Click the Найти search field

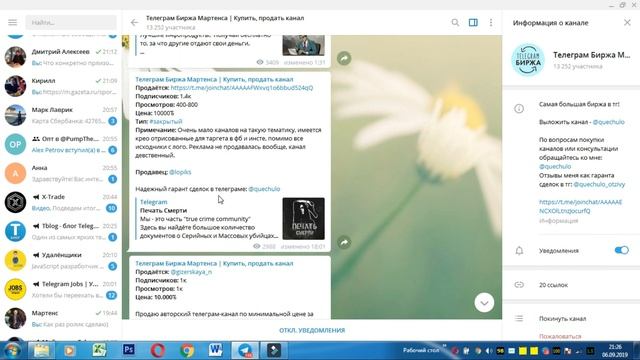[71, 22]
